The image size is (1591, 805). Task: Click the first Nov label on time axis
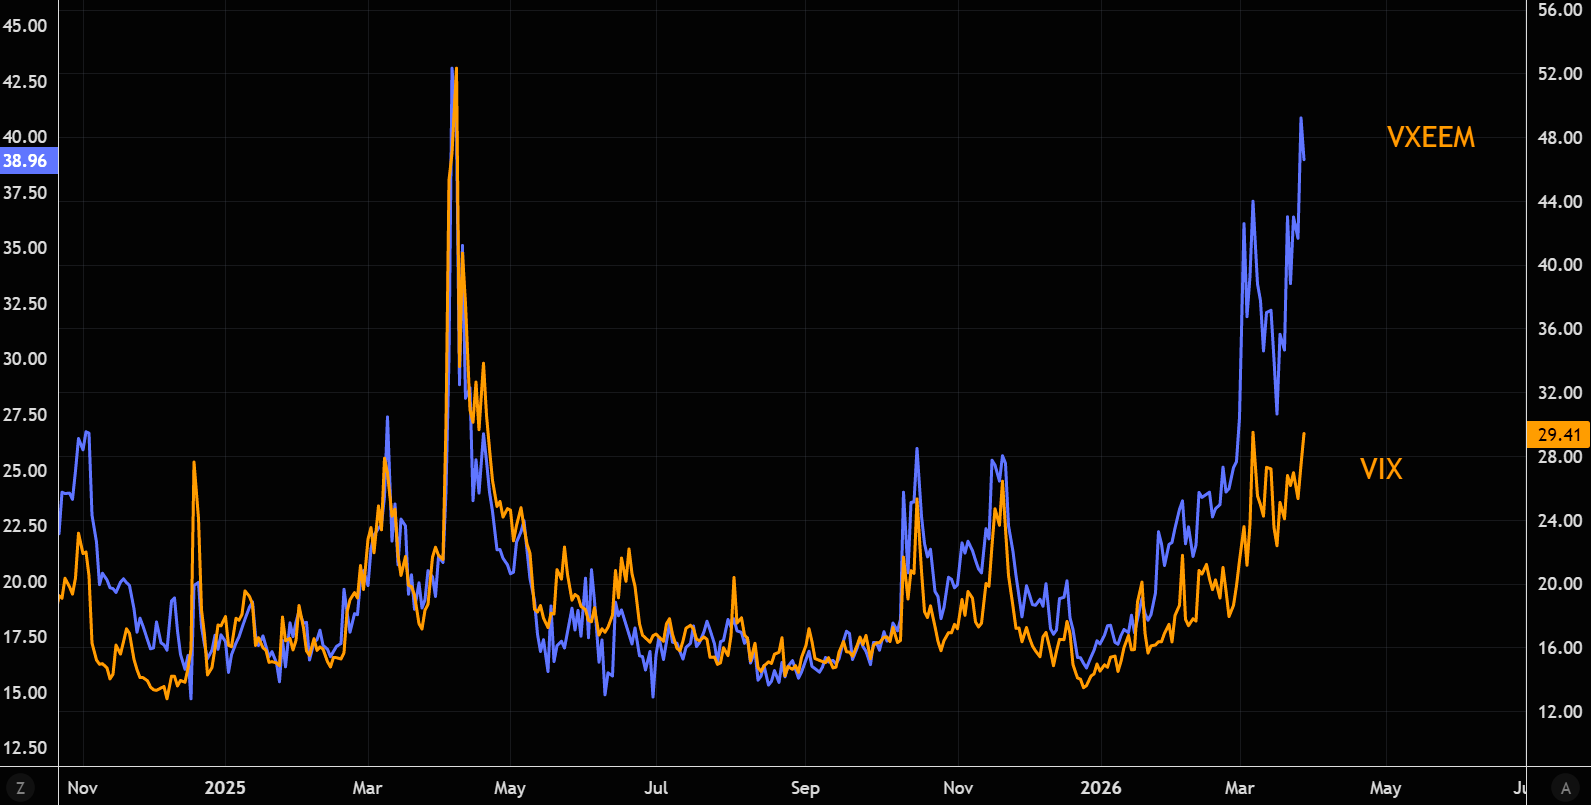click(82, 788)
